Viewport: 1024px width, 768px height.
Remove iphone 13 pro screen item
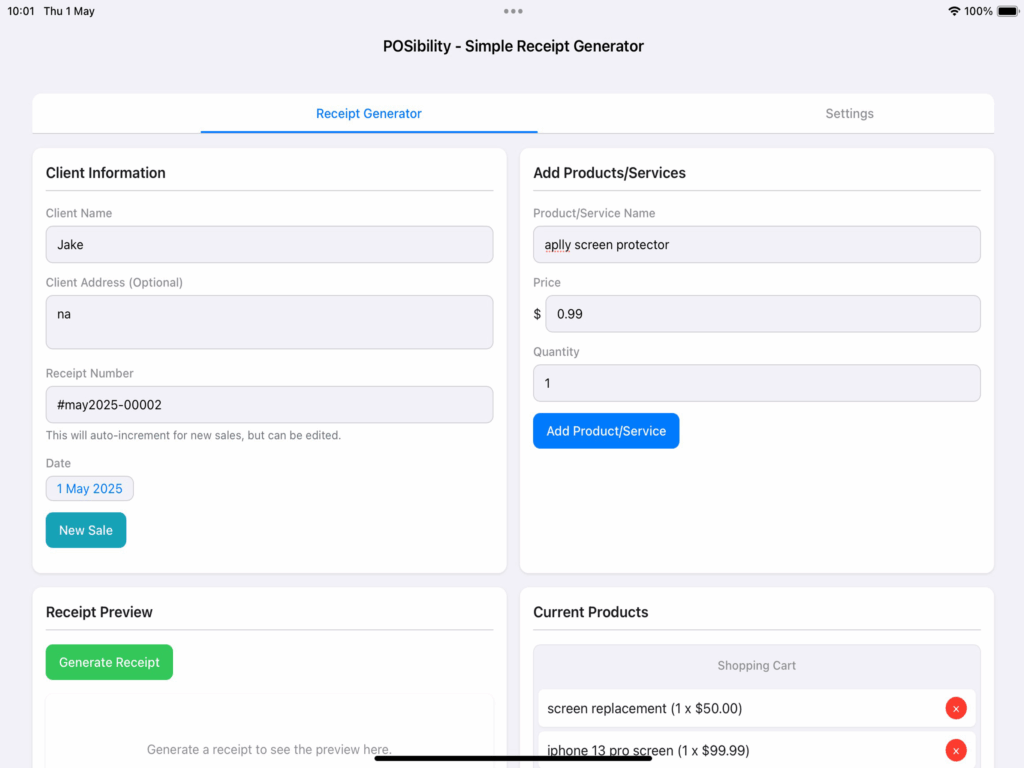click(955, 750)
